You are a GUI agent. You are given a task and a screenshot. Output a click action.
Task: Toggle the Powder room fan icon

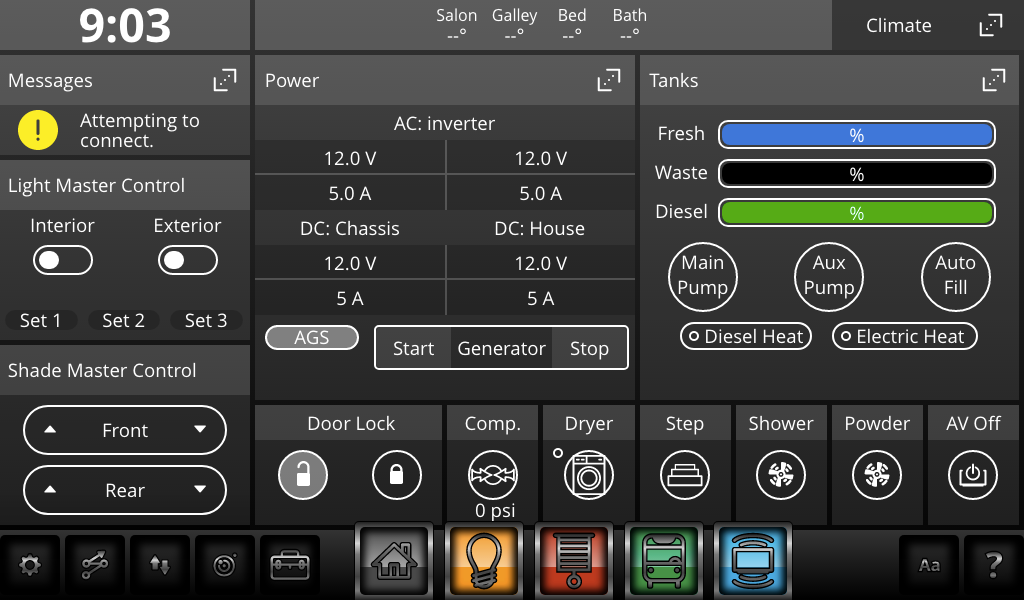pos(876,475)
